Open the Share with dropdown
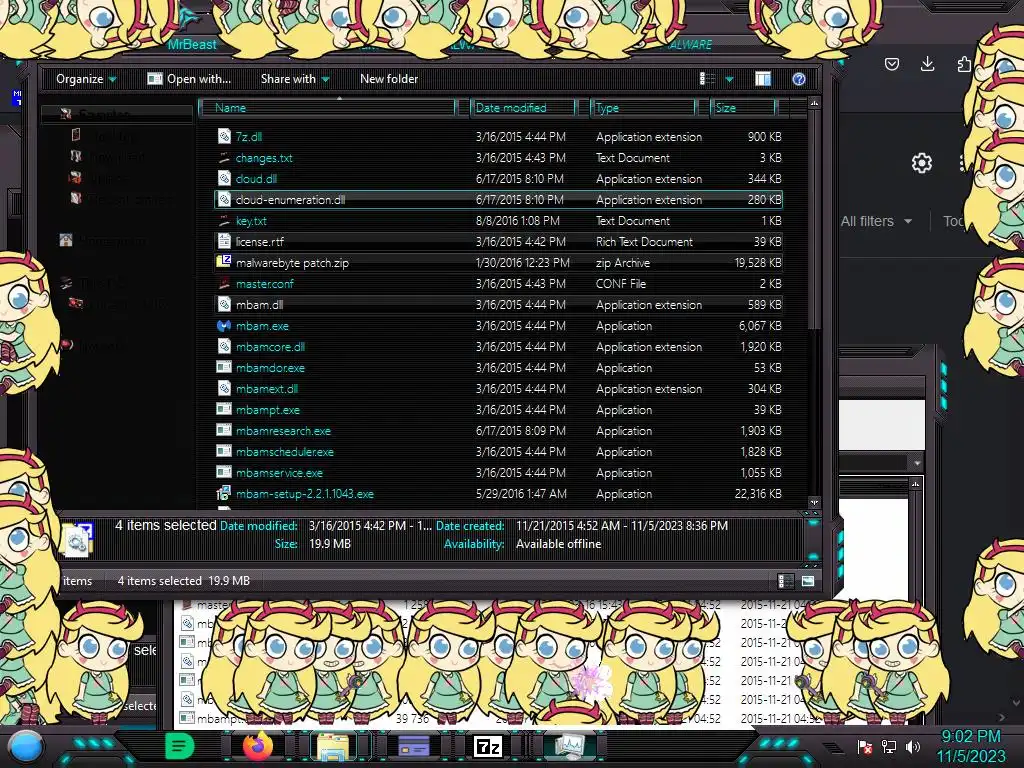The width and height of the screenshot is (1024, 768). click(x=295, y=79)
